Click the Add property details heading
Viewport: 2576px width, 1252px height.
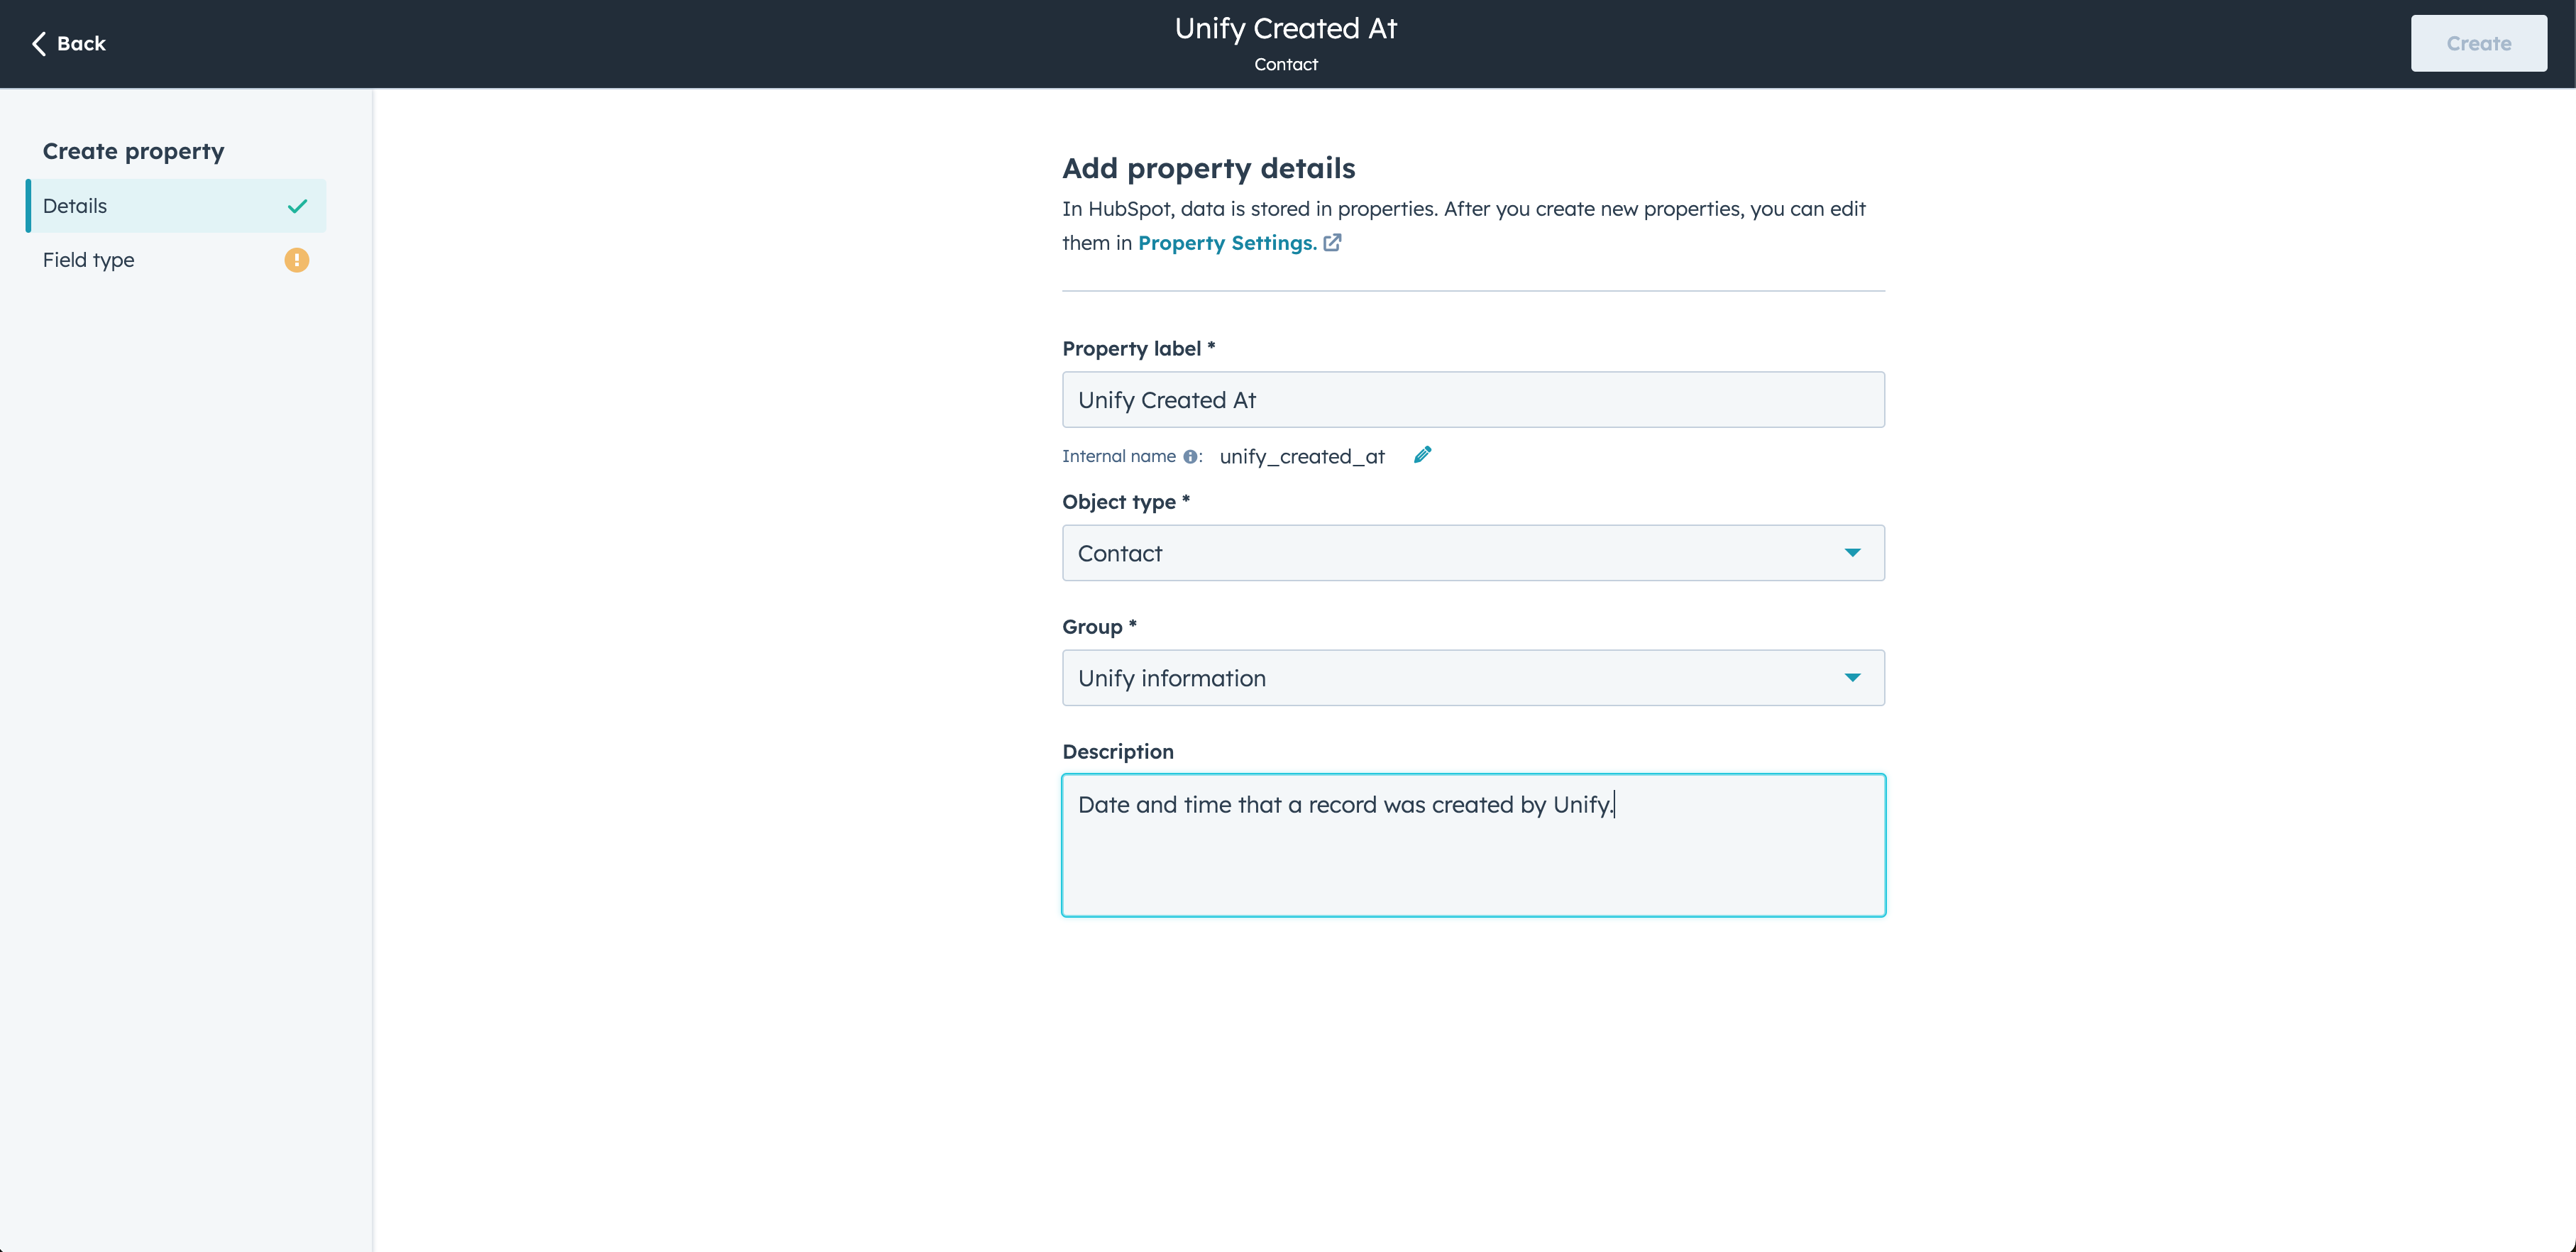1208,168
